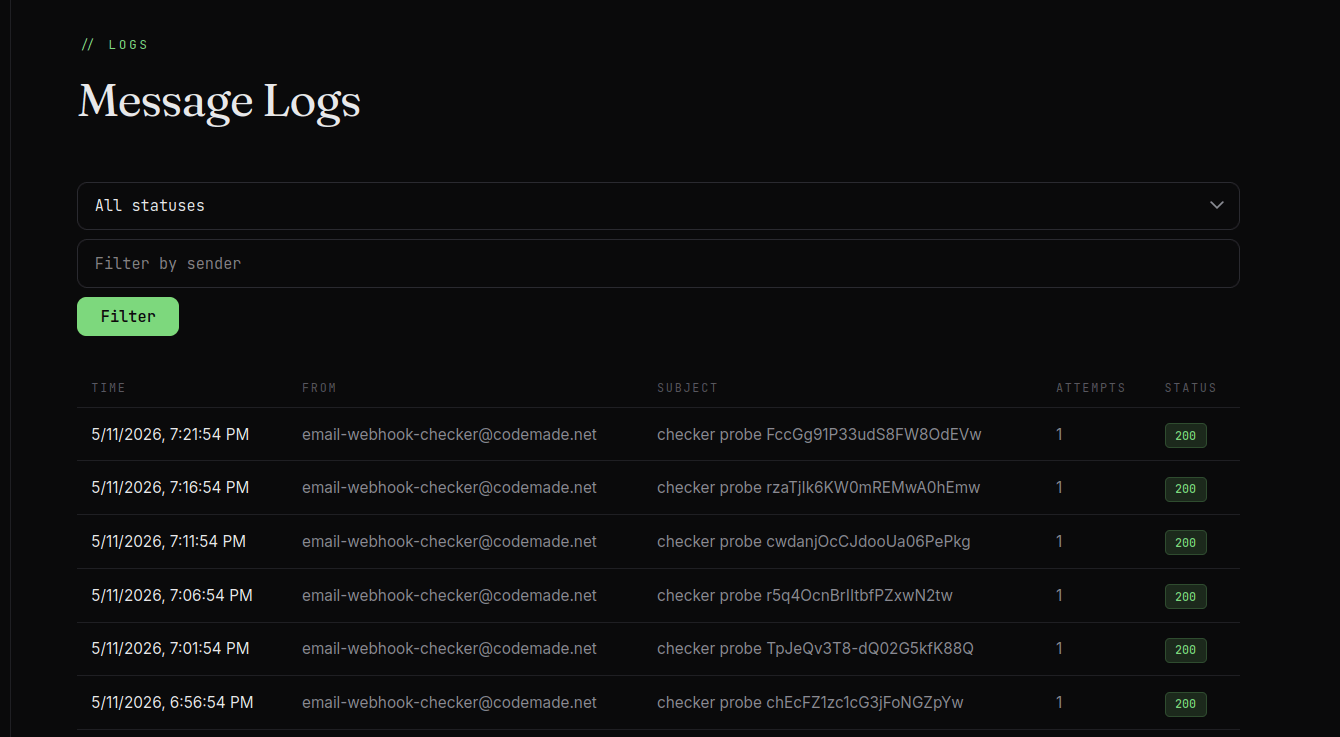Select timestamp 5/11/2026, 7:16:54 PM

click(x=170, y=488)
